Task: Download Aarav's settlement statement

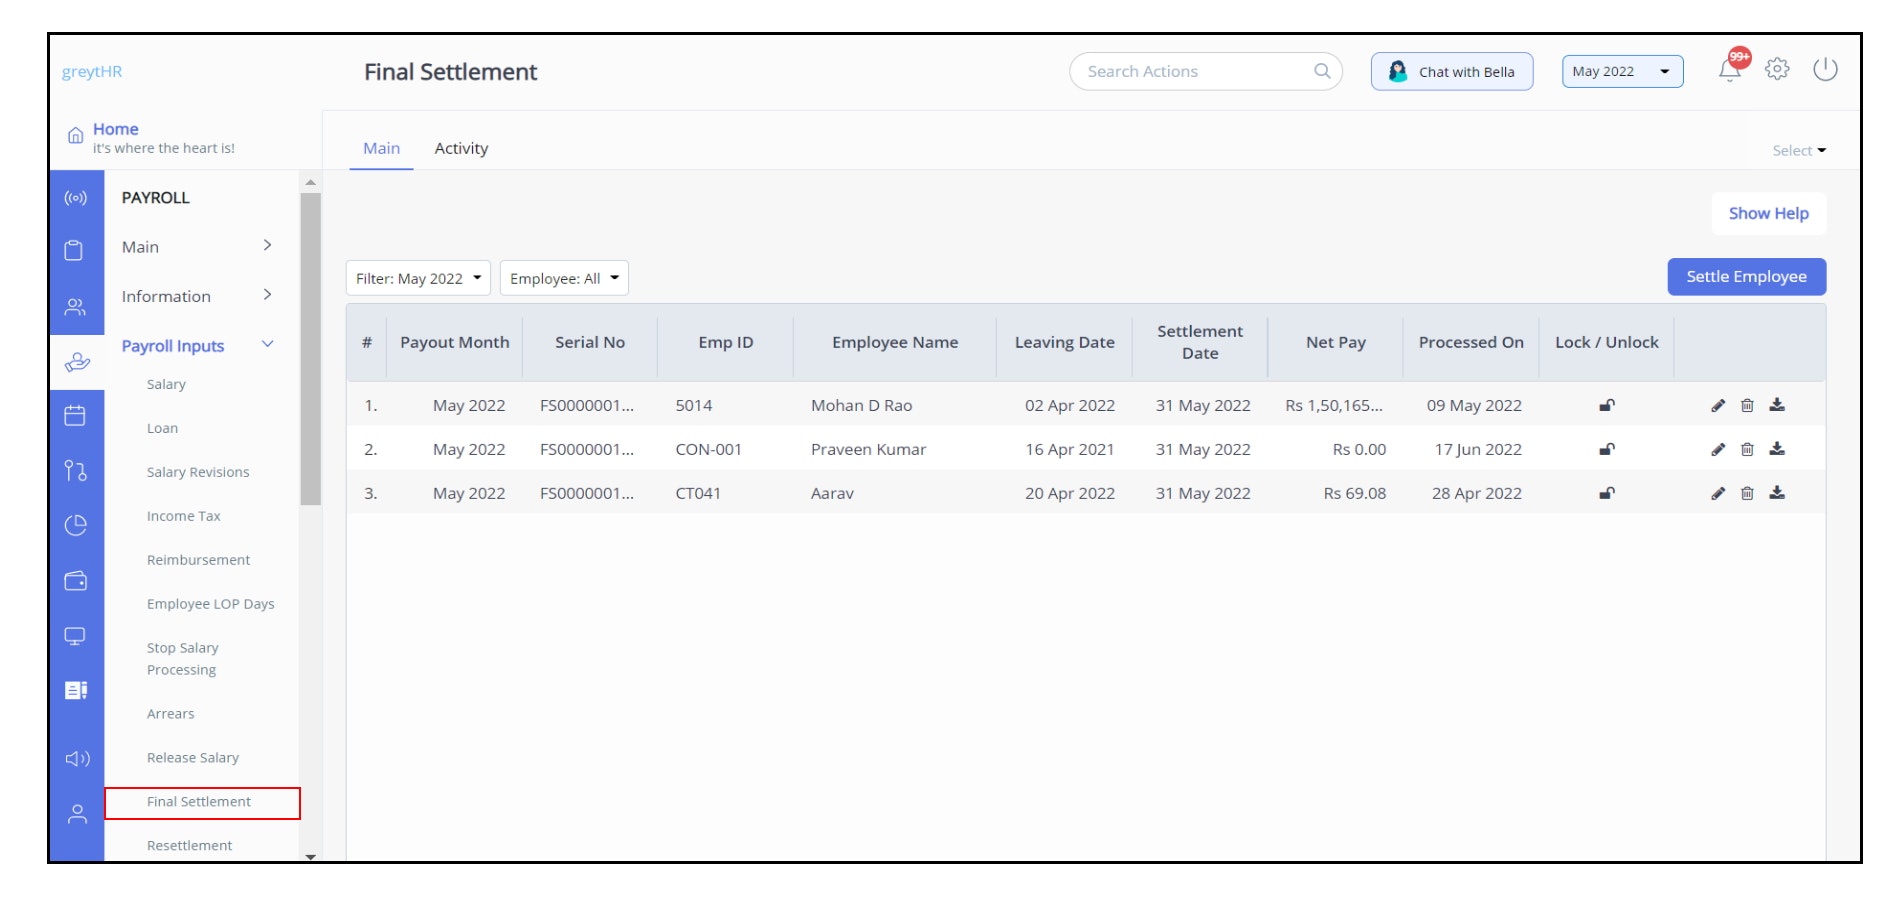Action: pos(1777,493)
